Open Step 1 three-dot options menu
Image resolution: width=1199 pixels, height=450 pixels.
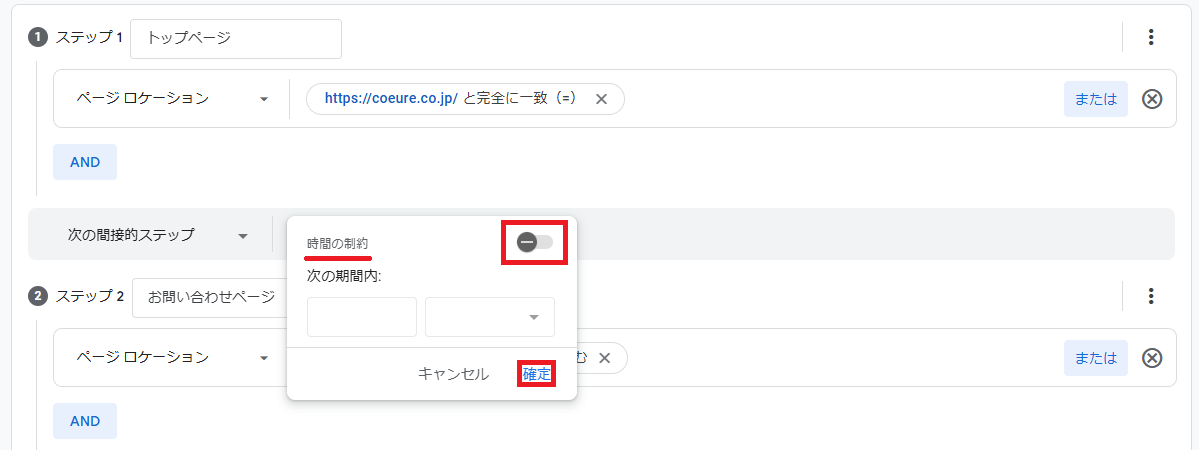(x=1151, y=38)
